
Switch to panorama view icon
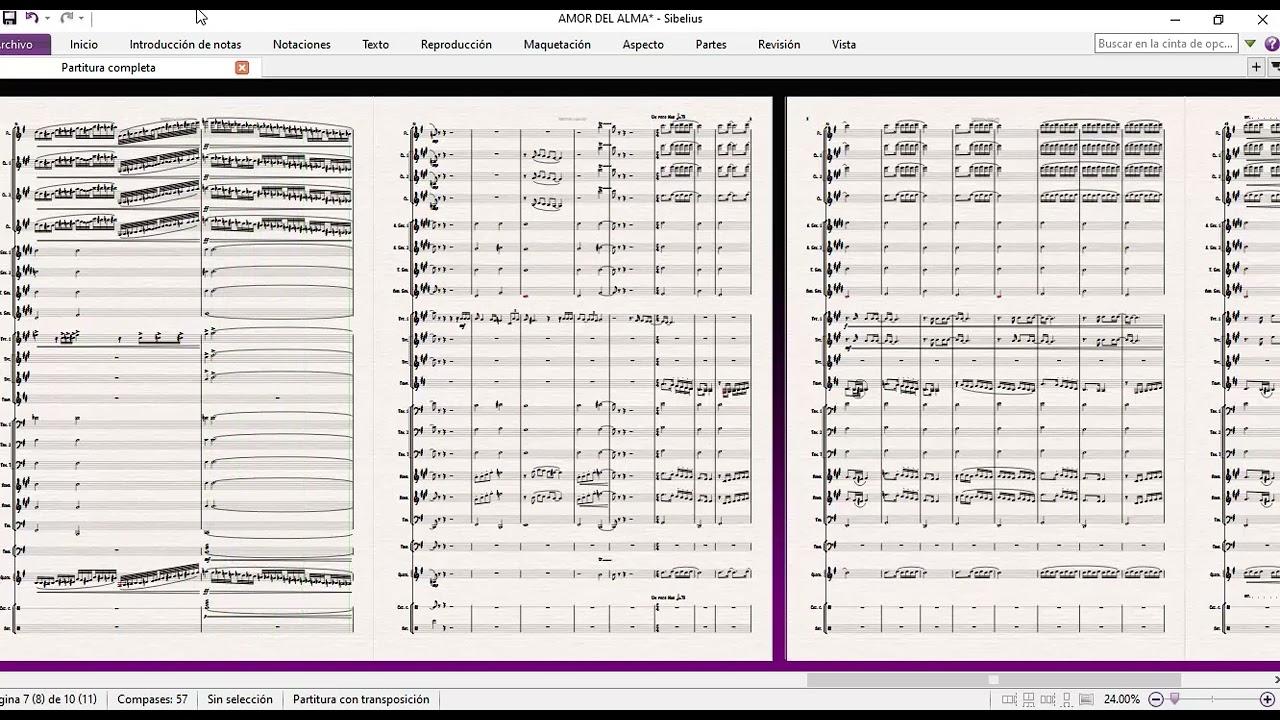click(x=1087, y=699)
